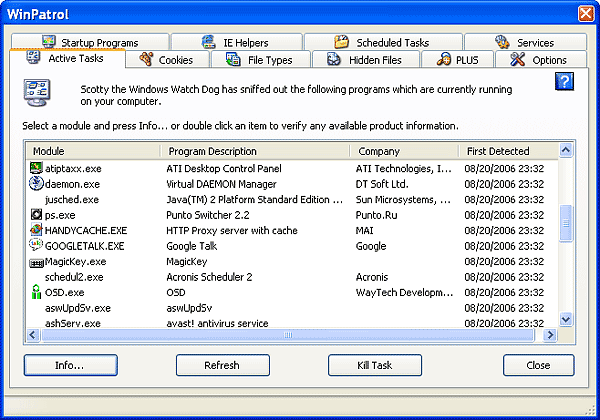The height and width of the screenshot is (420, 600).
Task: Click the MAI company cell
Action: pos(364,230)
